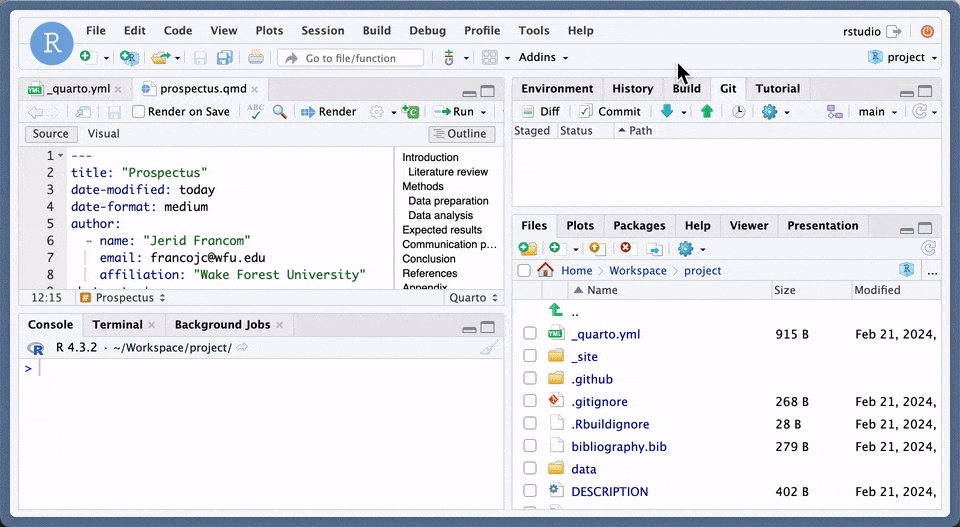Viewport: 960px width, 527px height.
Task: Open the project menu dropdown at top right
Action: (904, 58)
